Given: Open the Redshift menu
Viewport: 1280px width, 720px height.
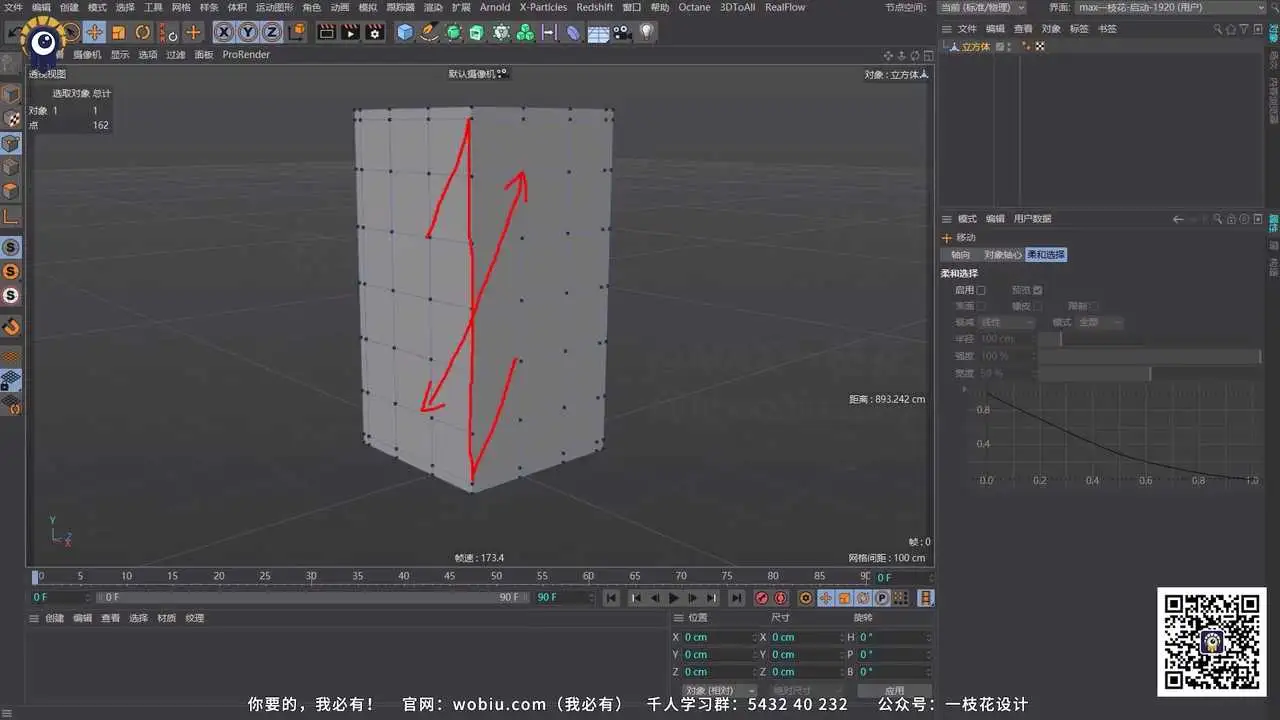Looking at the screenshot, I should (595, 7).
